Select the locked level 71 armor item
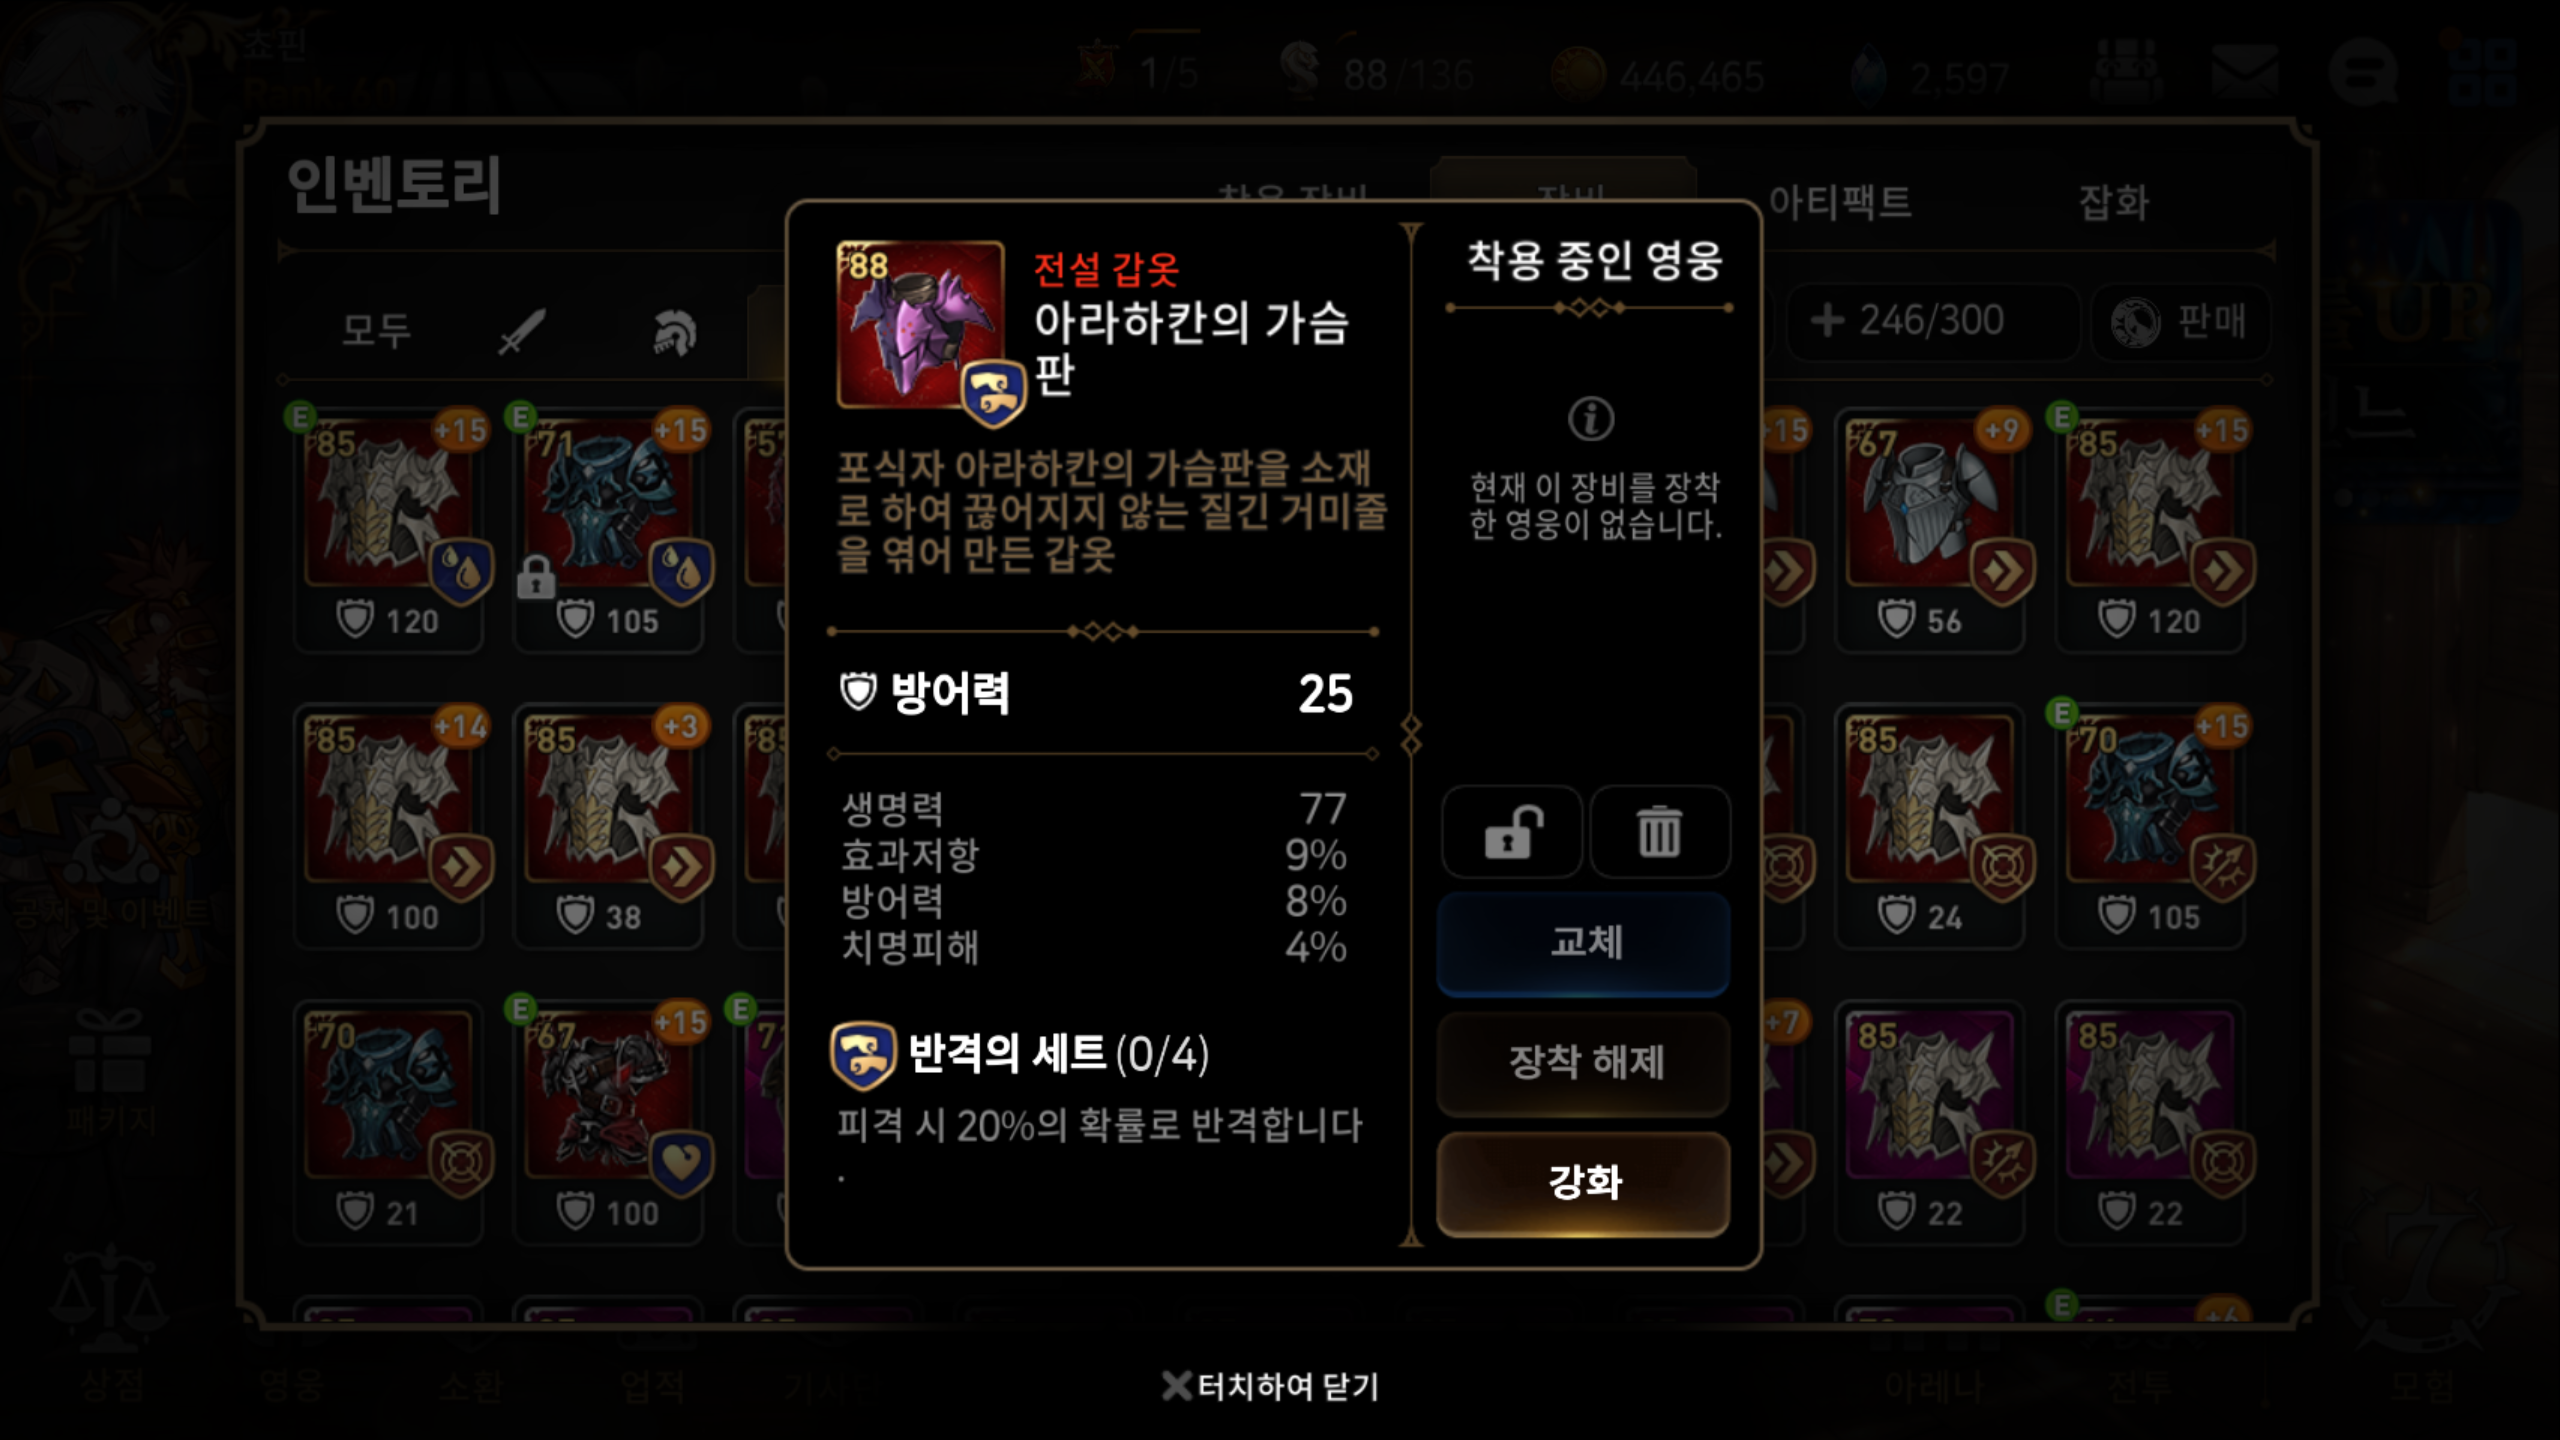This screenshot has height=1440, width=2560. click(608, 528)
